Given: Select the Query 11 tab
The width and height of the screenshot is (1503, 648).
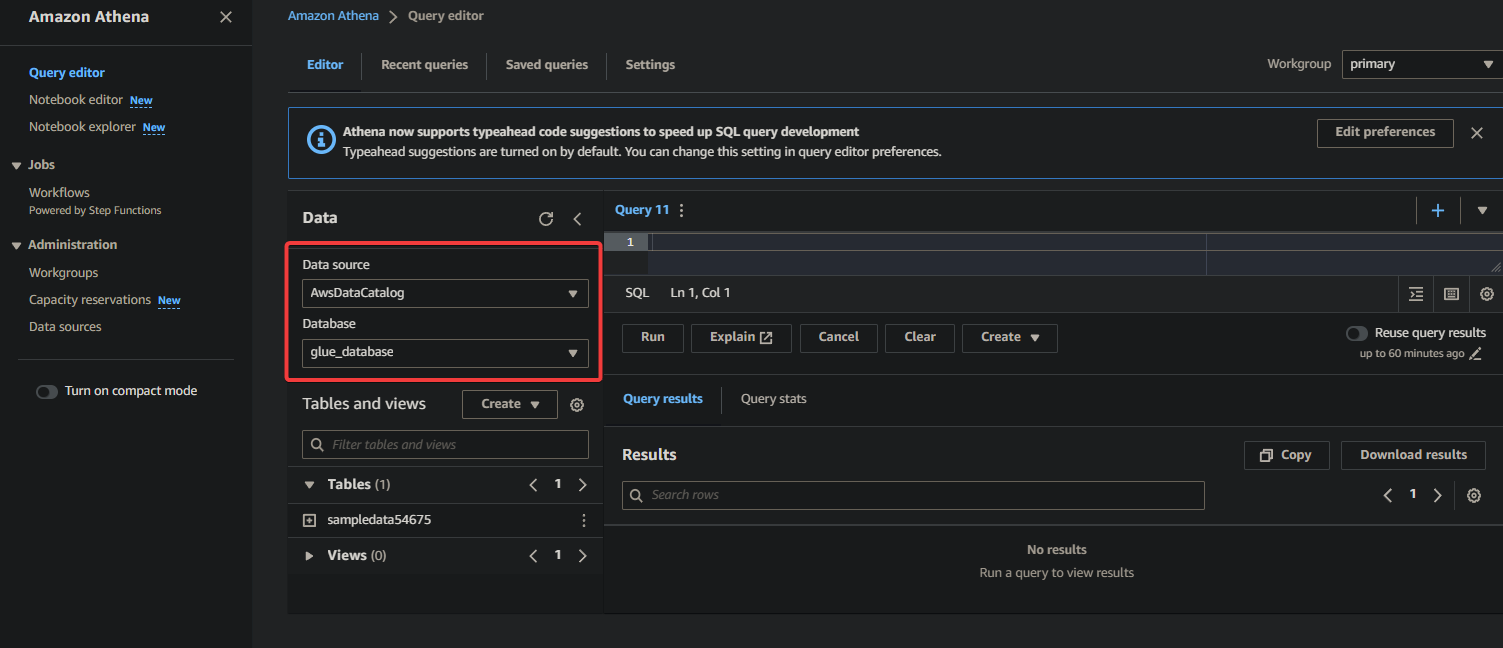Looking at the screenshot, I should click(x=642, y=210).
